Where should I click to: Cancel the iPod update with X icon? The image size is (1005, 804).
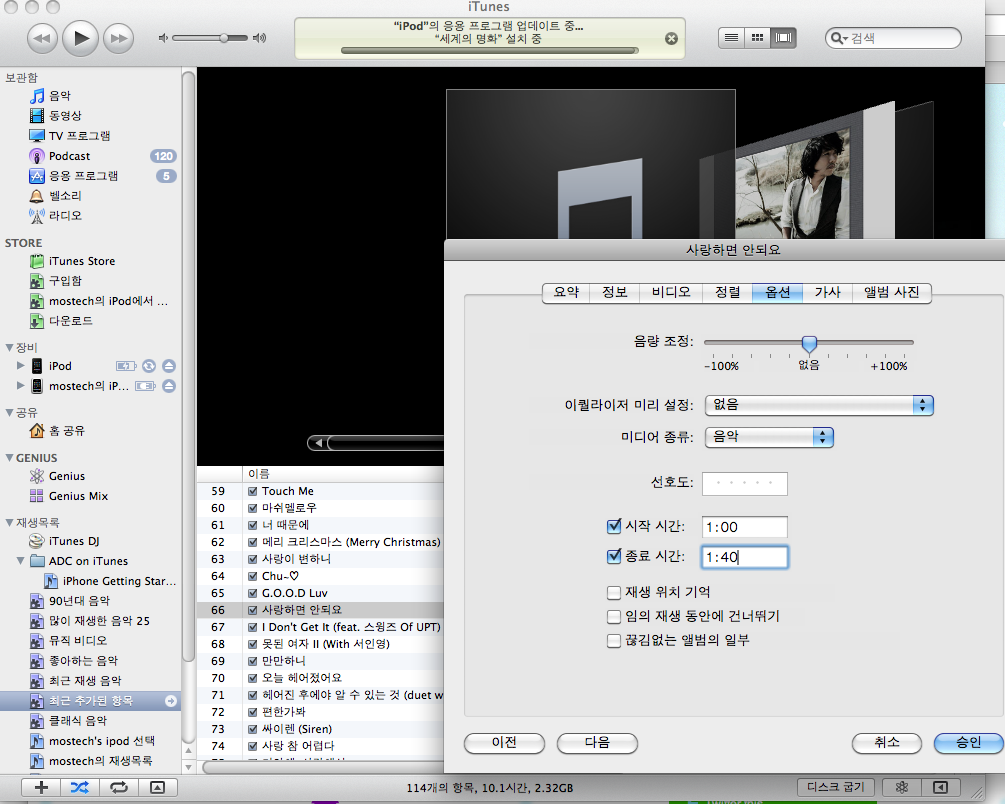pyautogui.click(x=671, y=38)
